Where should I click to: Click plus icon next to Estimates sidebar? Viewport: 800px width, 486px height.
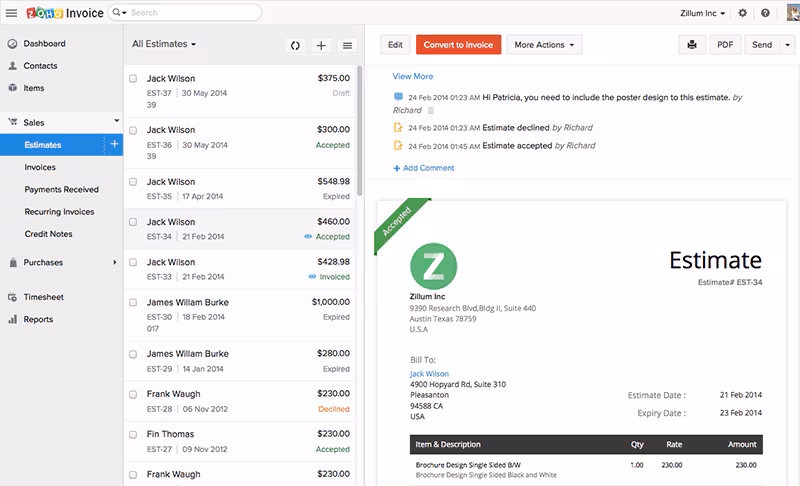pyautogui.click(x=114, y=145)
